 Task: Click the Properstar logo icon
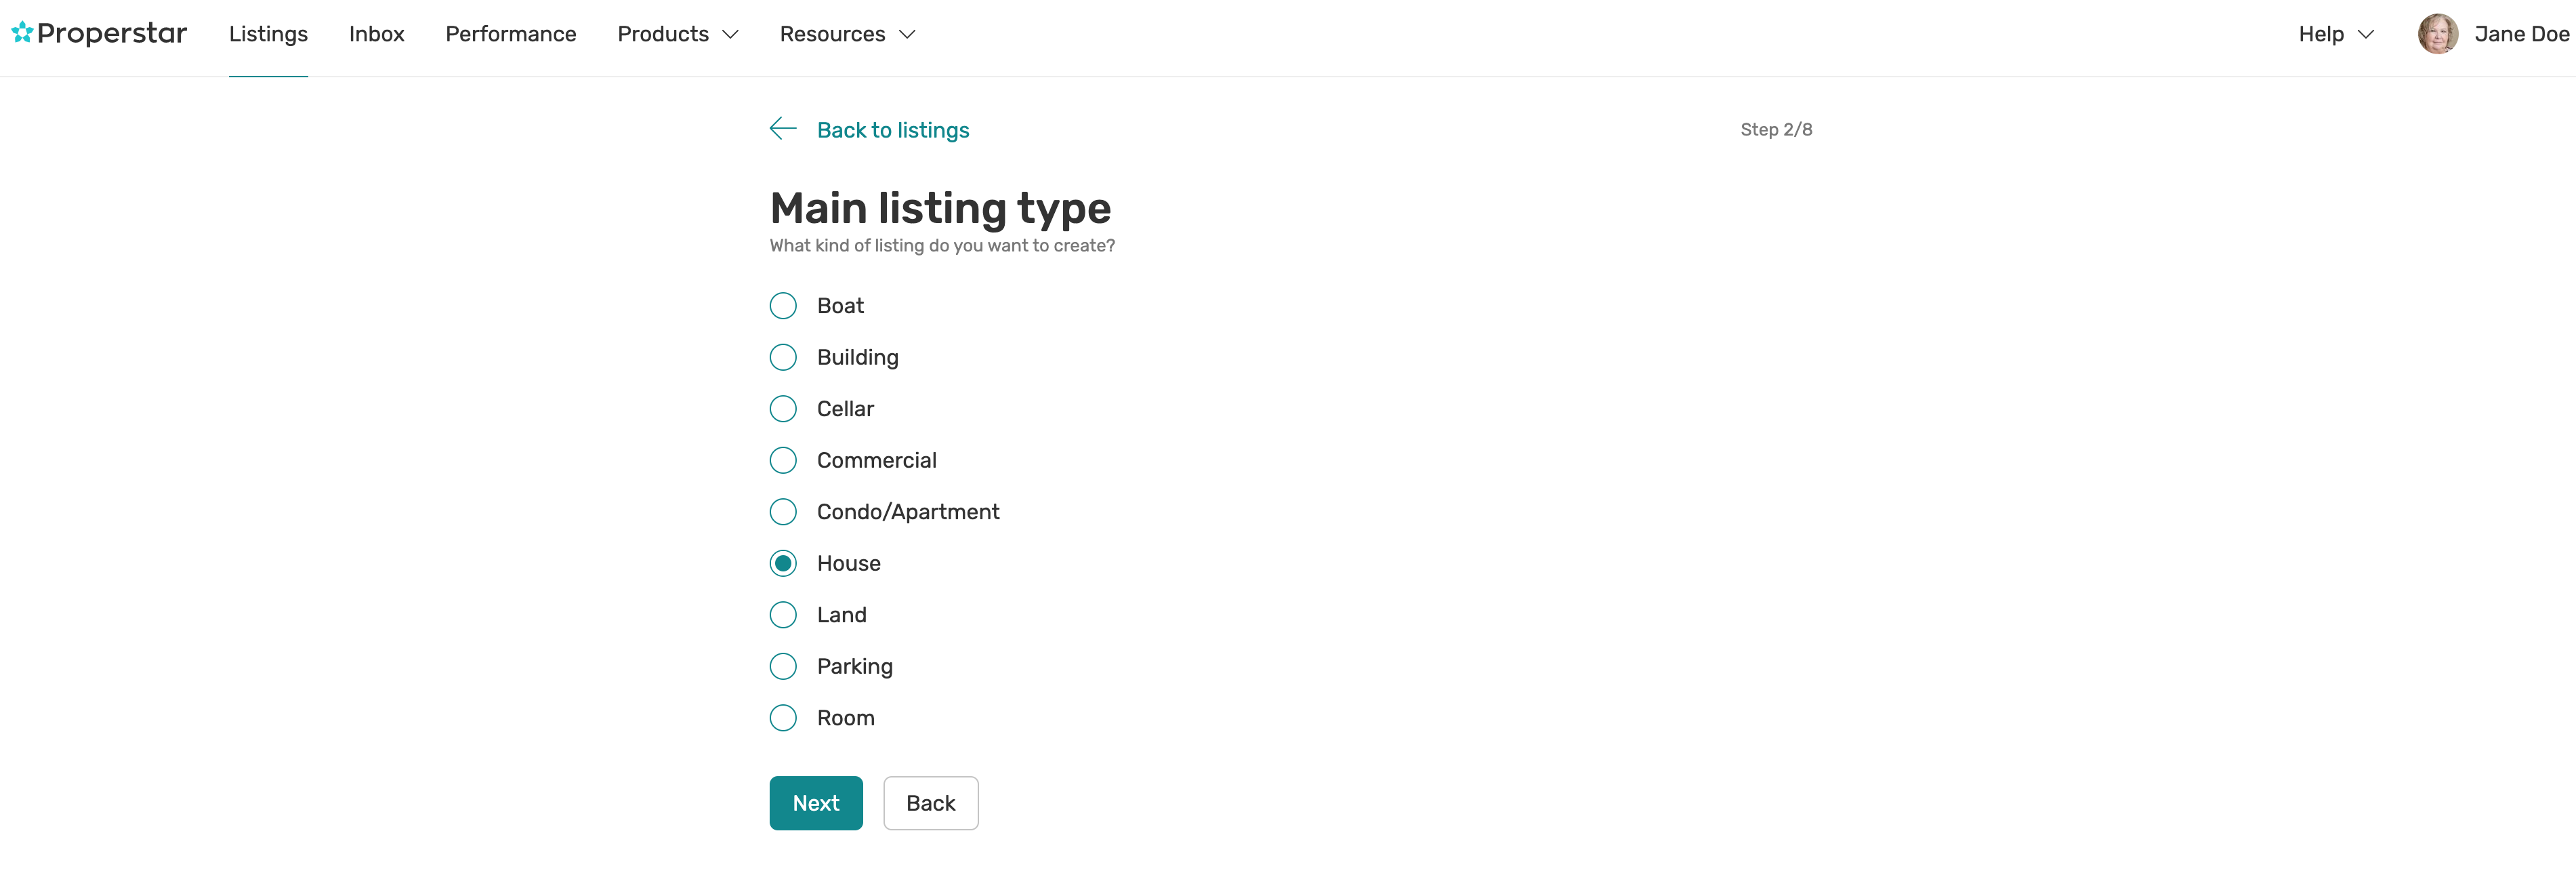pyautogui.click(x=24, y=33)
